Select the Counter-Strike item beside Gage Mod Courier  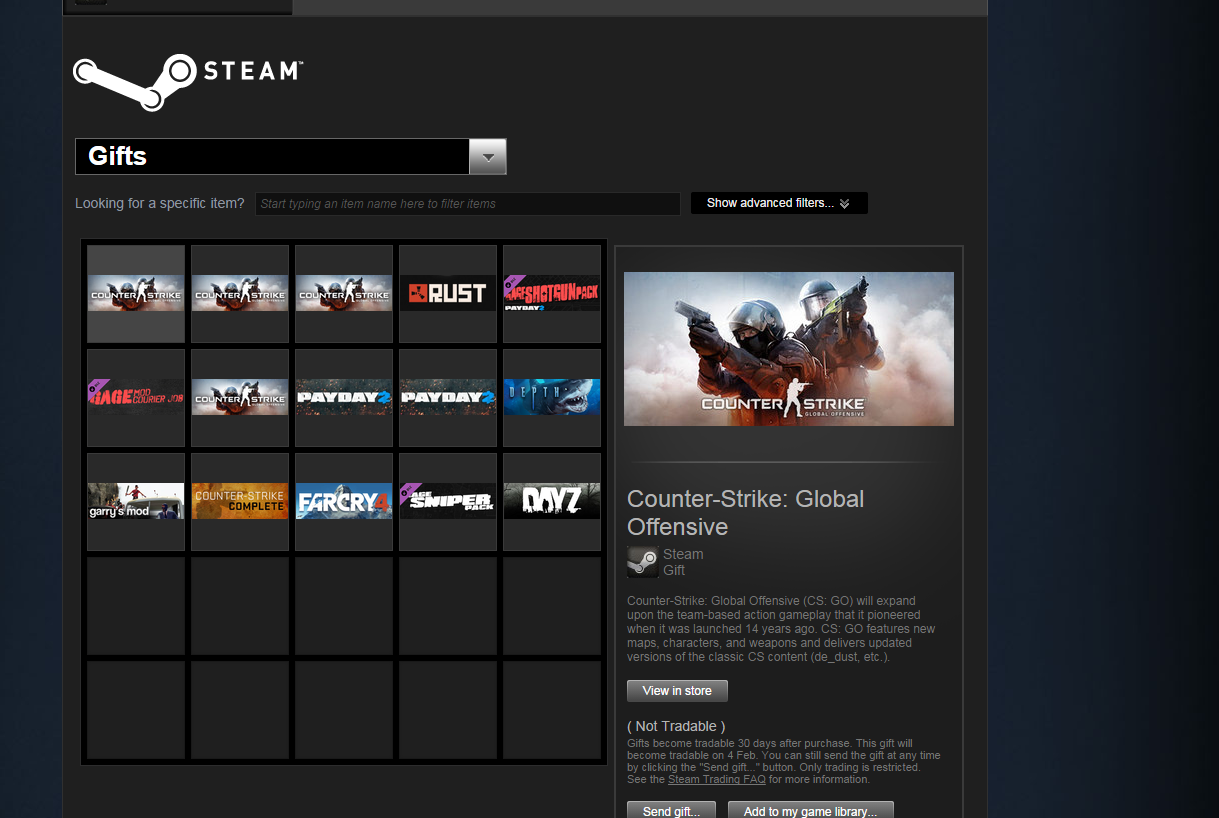click(x=240, y=398)
